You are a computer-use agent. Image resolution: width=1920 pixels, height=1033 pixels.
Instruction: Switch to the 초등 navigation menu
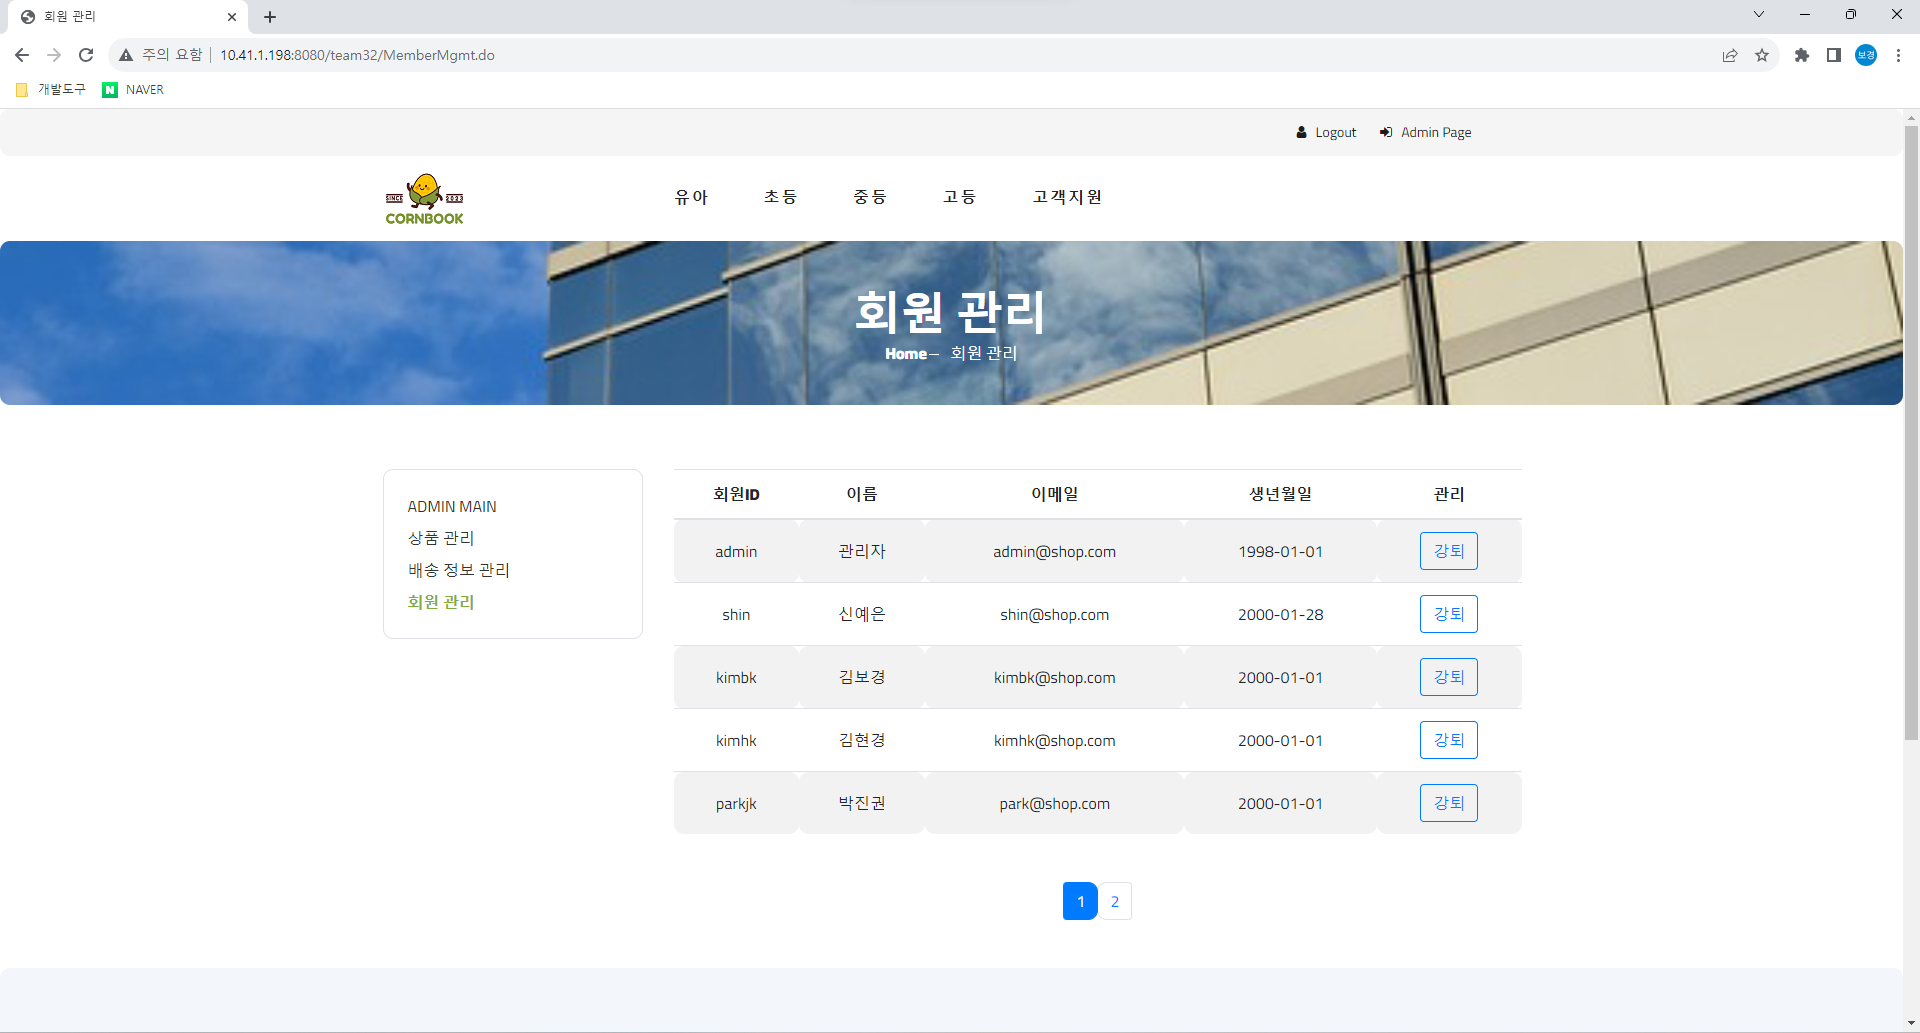tap(781, 196)
